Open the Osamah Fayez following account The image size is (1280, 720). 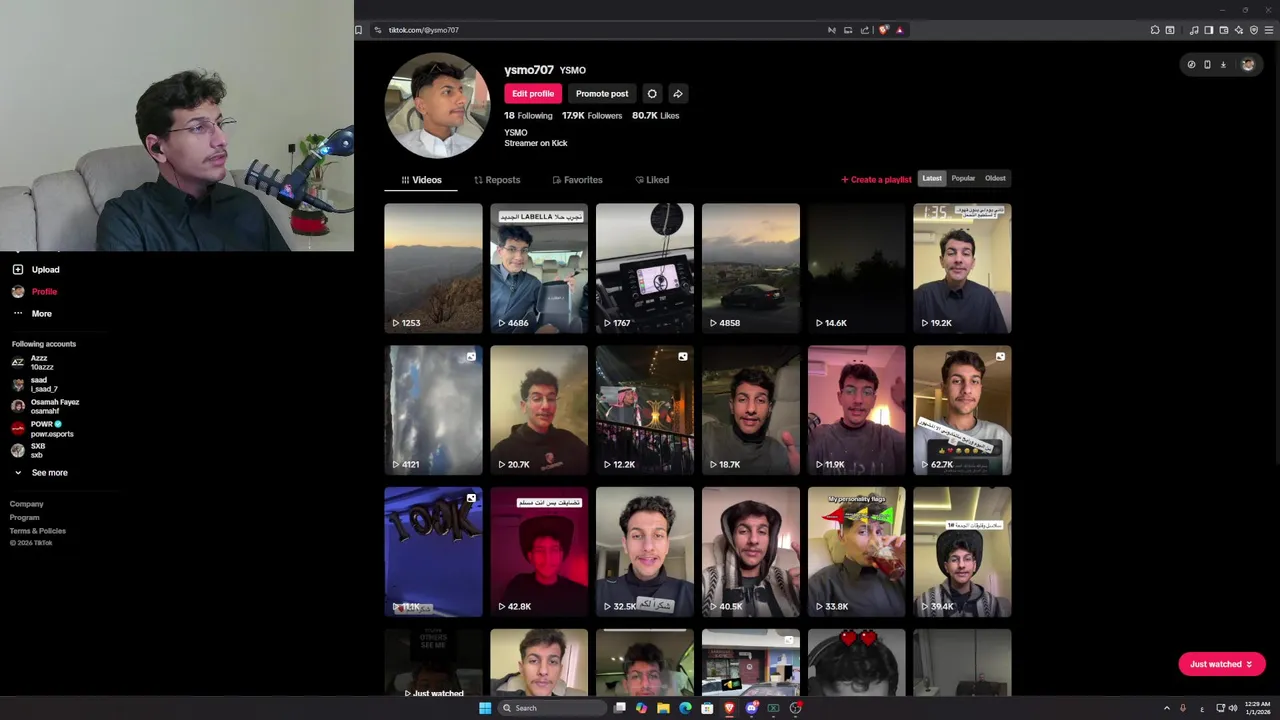[x=45, y=406]
